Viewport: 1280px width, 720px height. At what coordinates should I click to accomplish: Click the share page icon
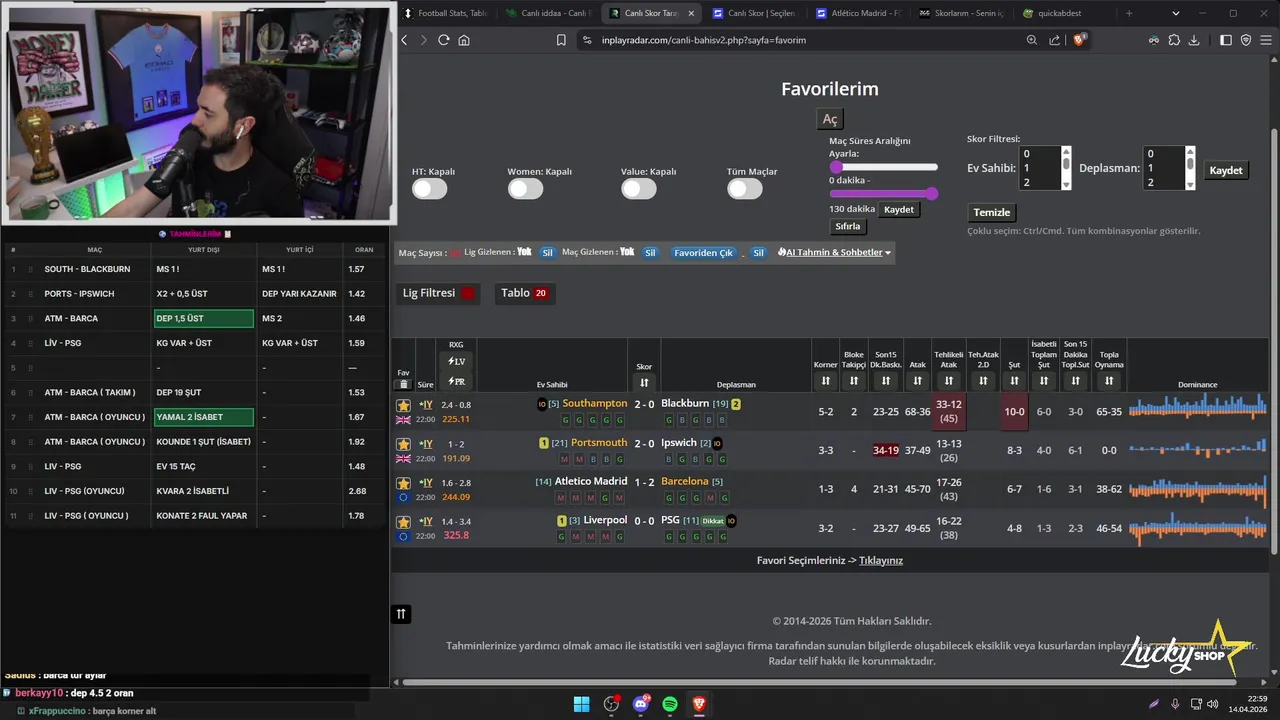(1055, 40)
